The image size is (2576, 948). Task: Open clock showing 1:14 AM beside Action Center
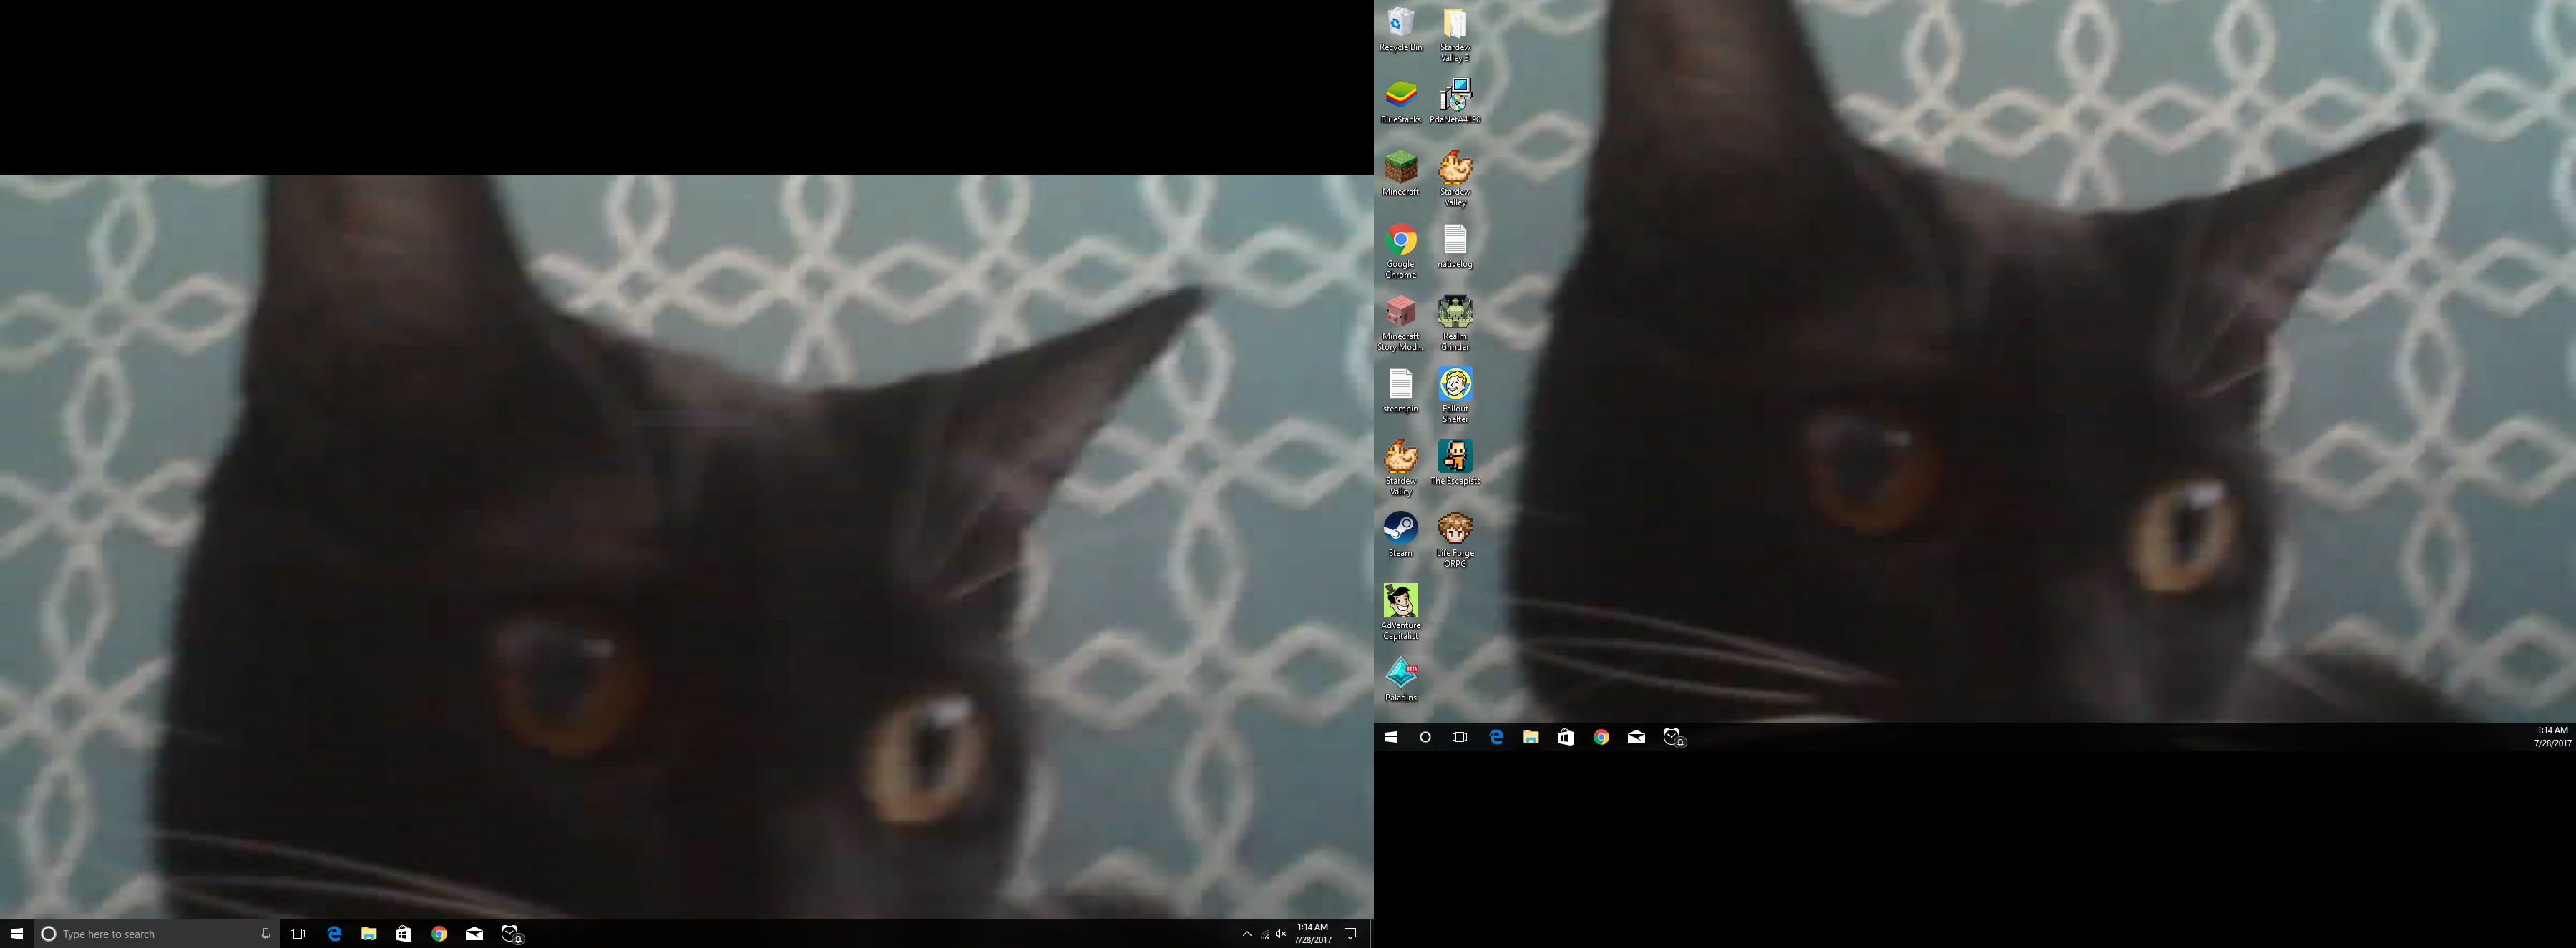click(x=1312, y=934)
